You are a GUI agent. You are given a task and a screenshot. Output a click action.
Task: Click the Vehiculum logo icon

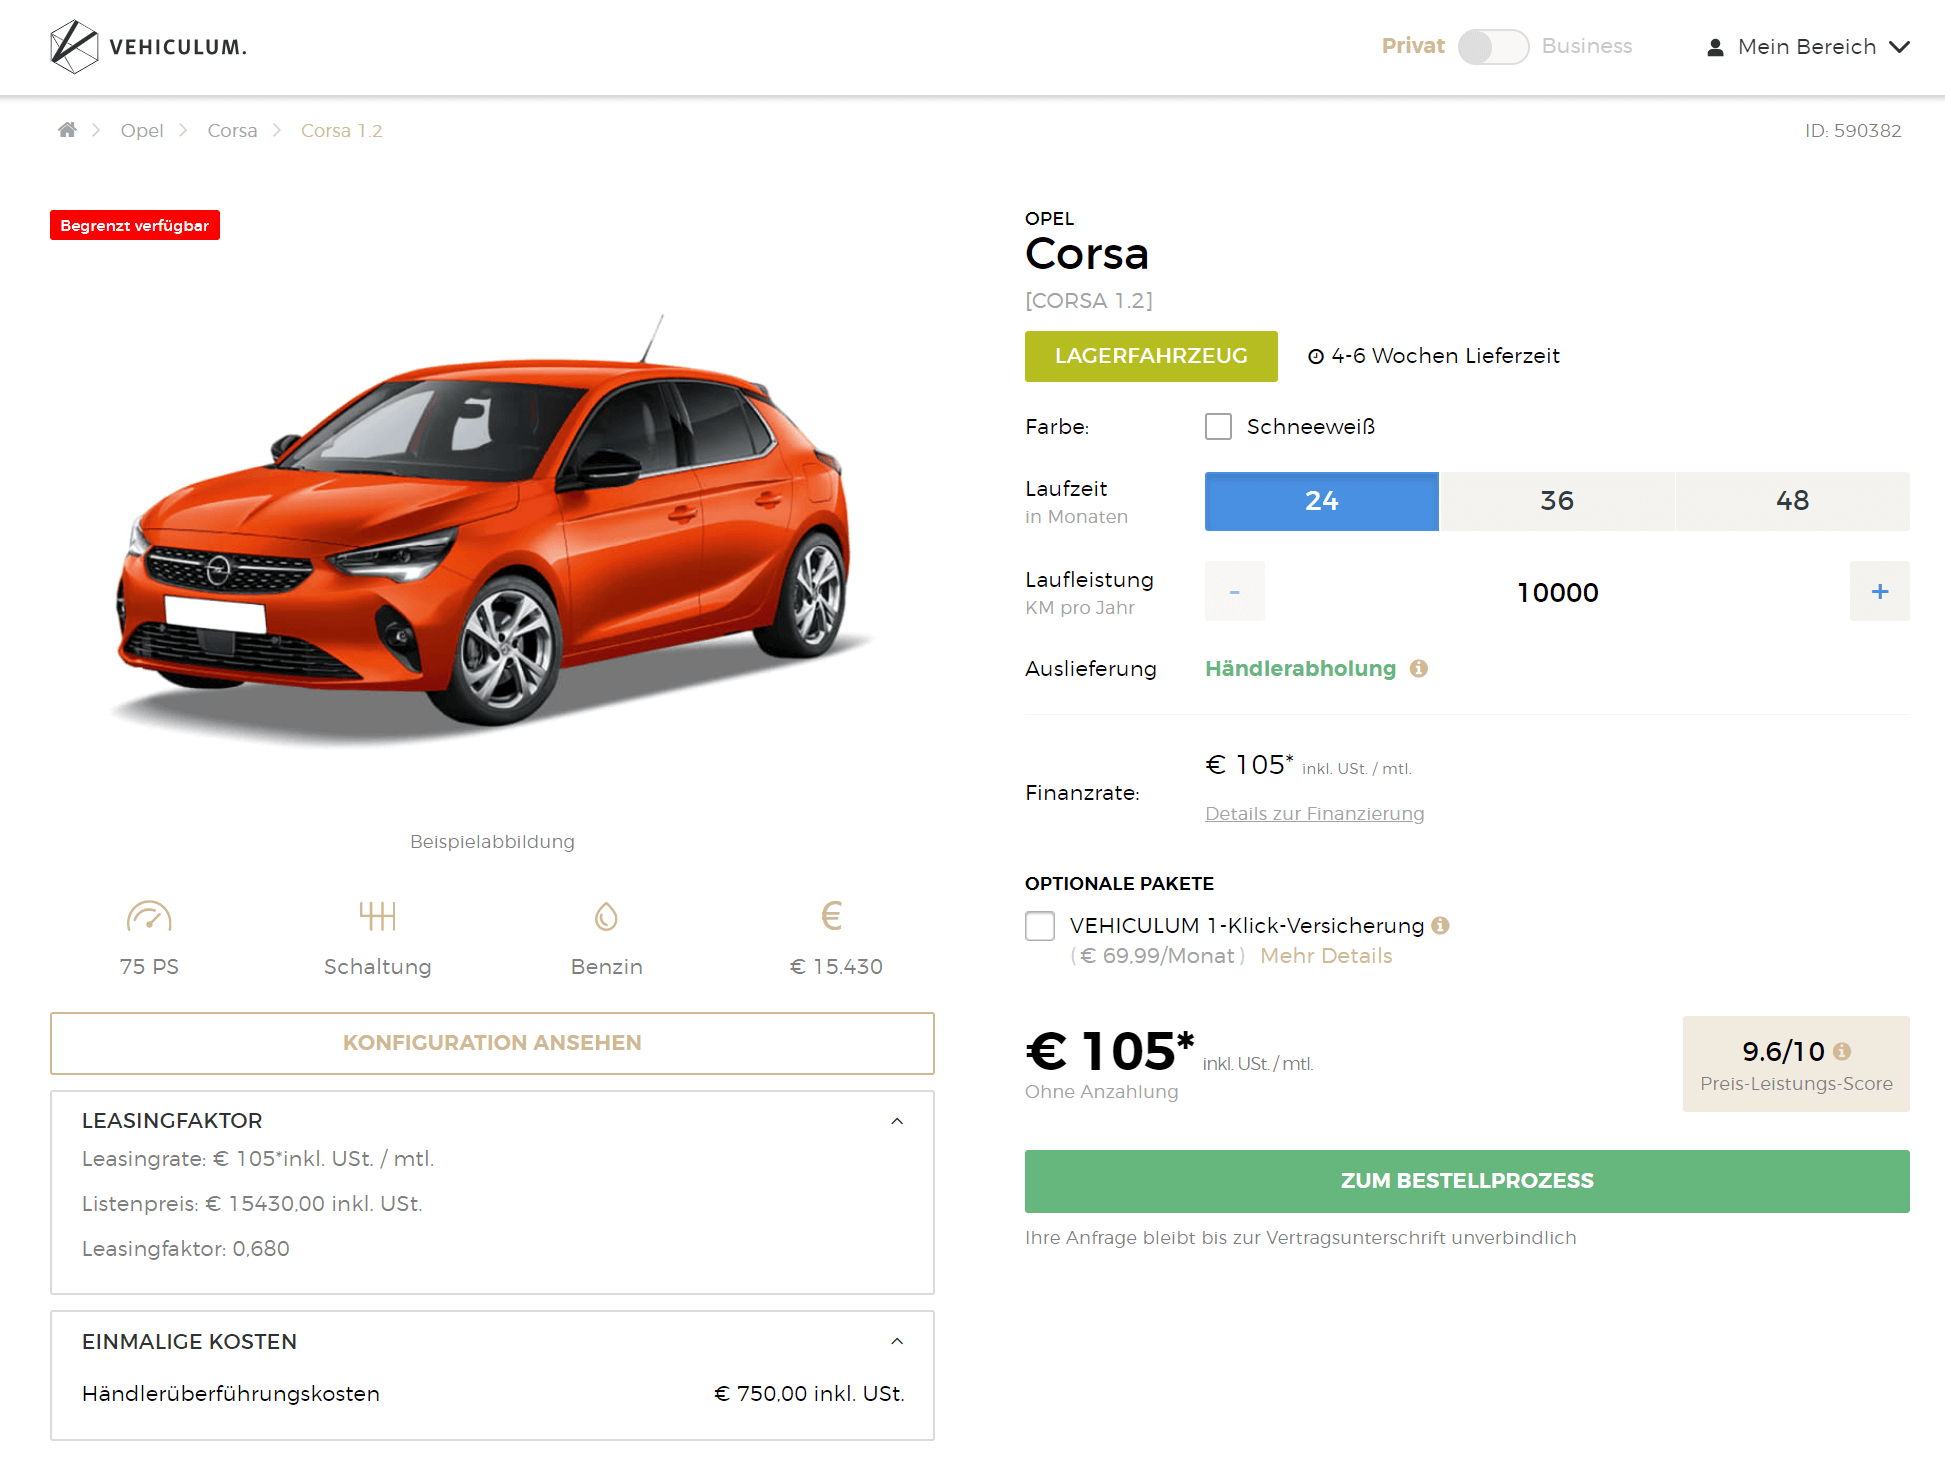74,47
